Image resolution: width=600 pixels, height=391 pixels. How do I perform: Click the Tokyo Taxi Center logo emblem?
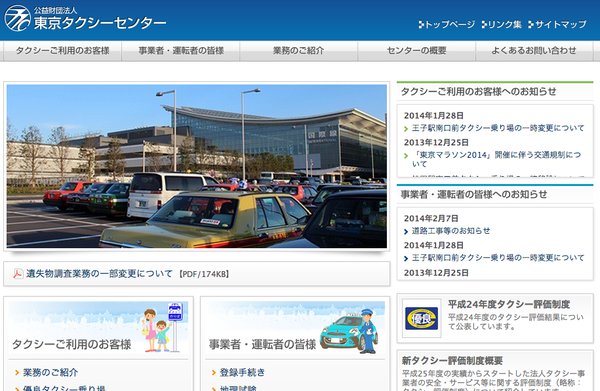pos(18,18)
